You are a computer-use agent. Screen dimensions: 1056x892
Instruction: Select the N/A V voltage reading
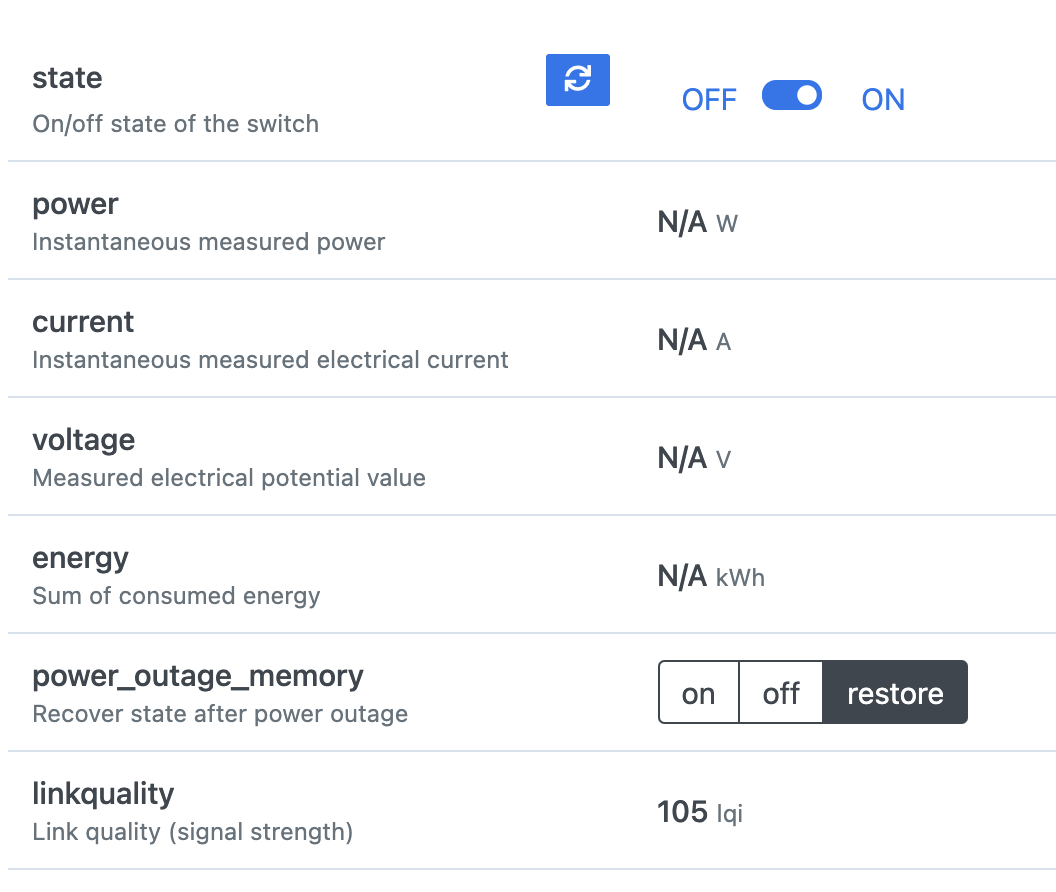pos(694,458)
